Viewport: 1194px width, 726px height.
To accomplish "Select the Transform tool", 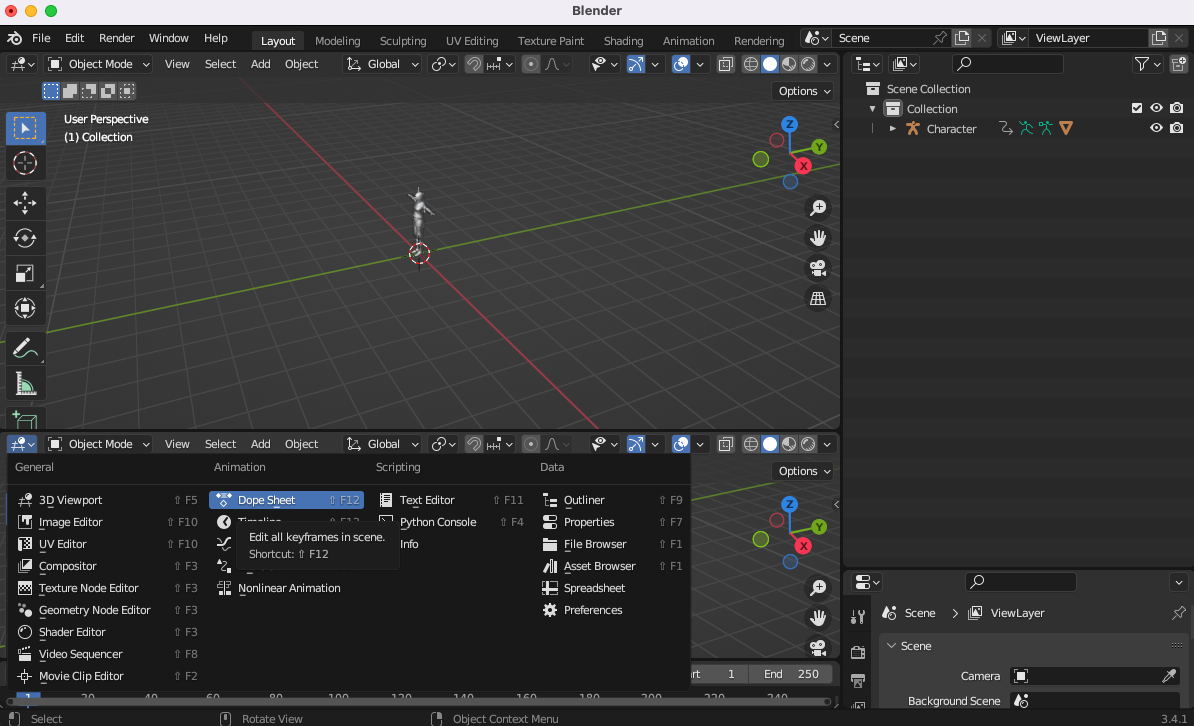I will click(25, 308).
